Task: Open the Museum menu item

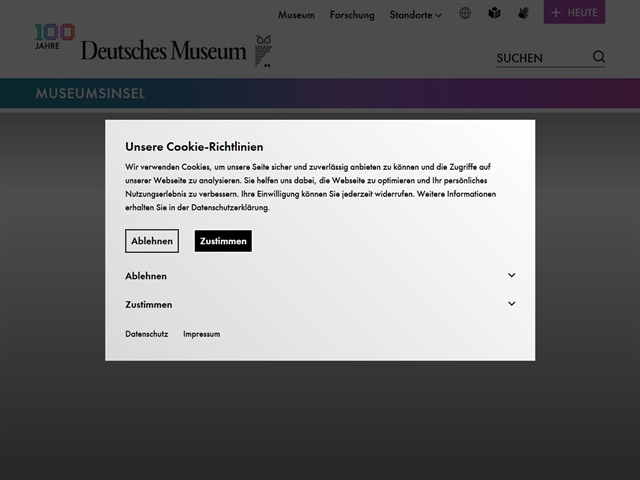Action: point(296,15)
